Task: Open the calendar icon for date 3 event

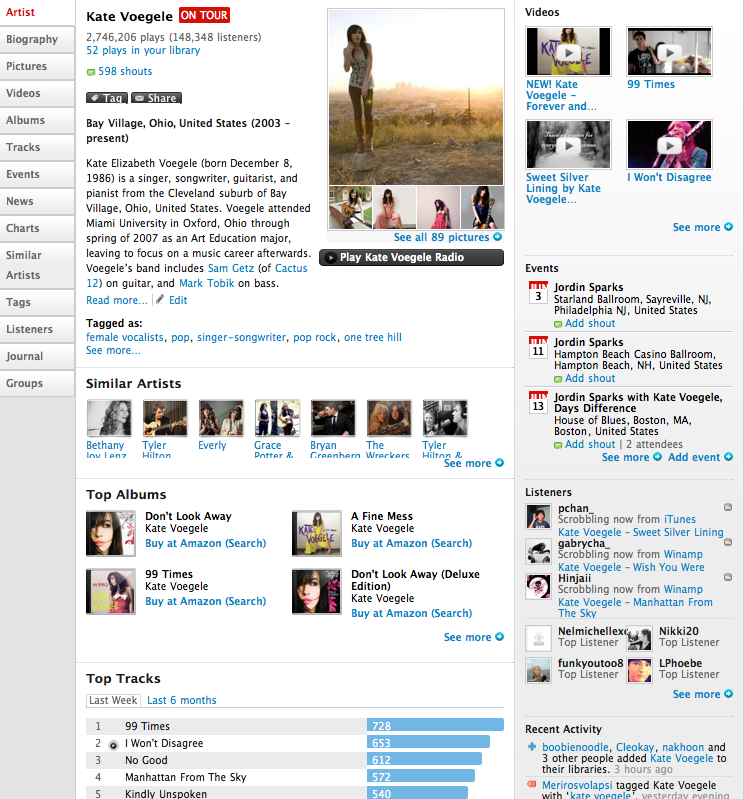Action: (538, 292)
